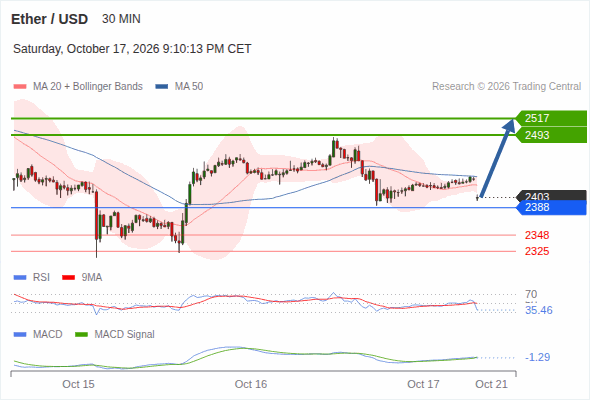590x400 pixels.
Task: Click the 2517 resistance price tag
Action: click(551, 118)
